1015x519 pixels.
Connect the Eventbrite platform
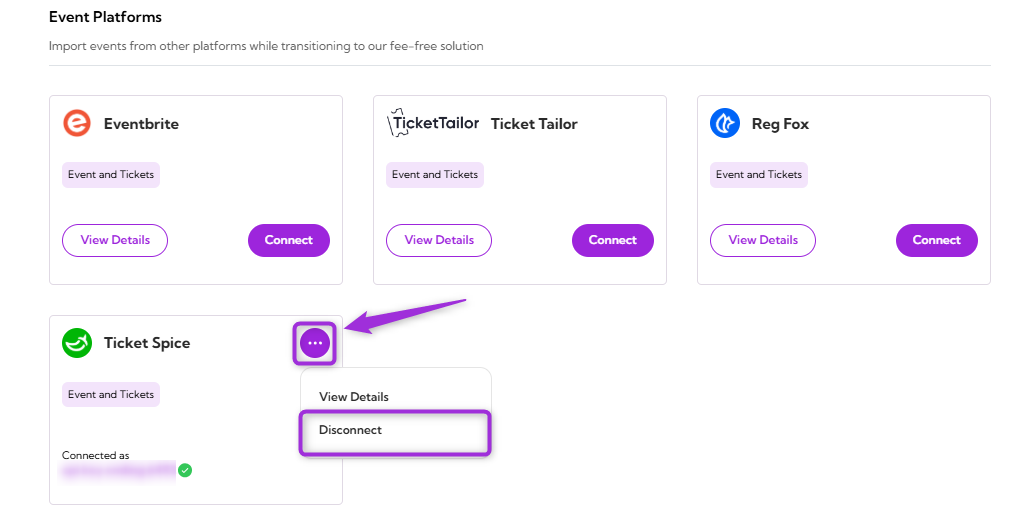(288, 240)
